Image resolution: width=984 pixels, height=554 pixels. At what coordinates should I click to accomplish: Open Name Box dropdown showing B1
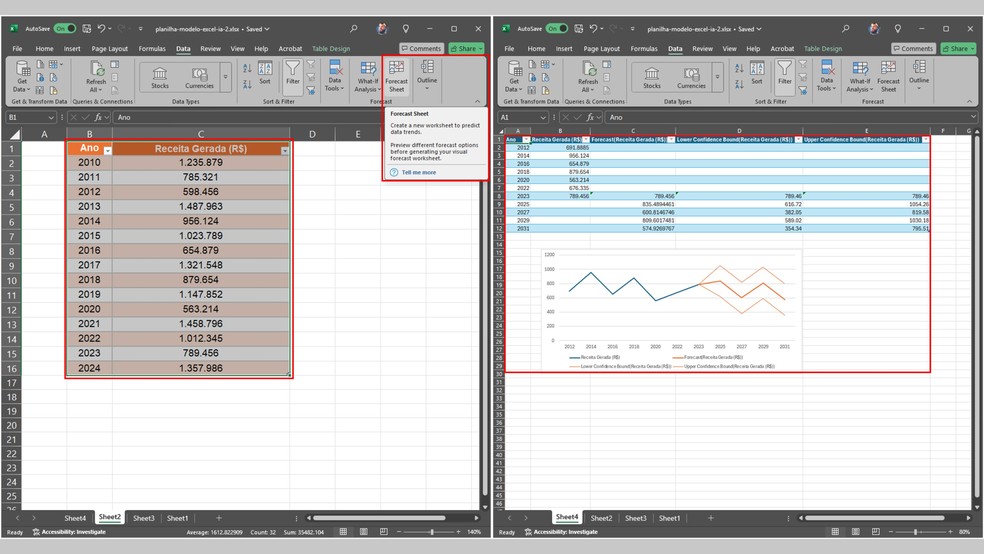[51, 117]
